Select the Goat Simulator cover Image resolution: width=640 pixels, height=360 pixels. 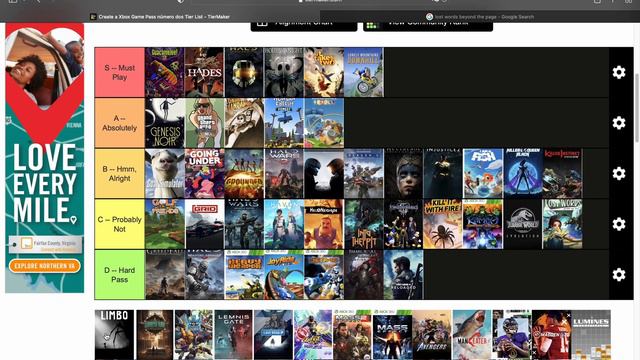(164, 173)
